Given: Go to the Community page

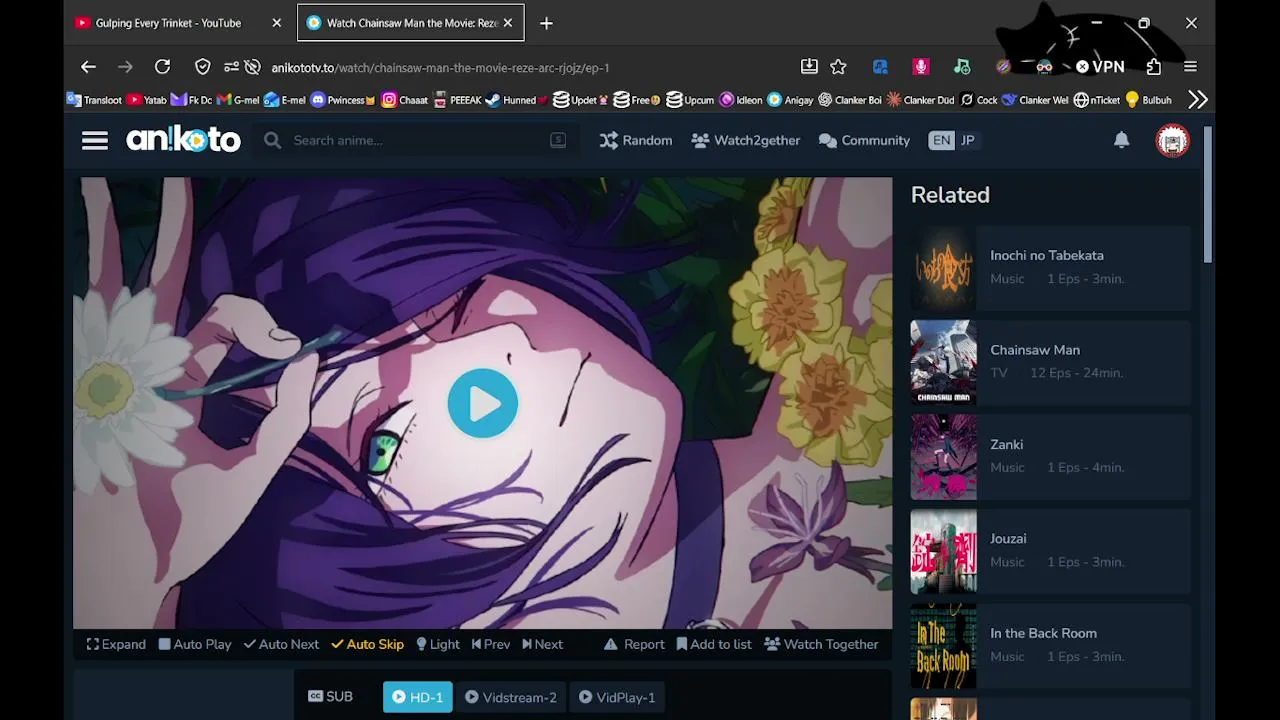Looking at the screenshot, I should point(864,141).
